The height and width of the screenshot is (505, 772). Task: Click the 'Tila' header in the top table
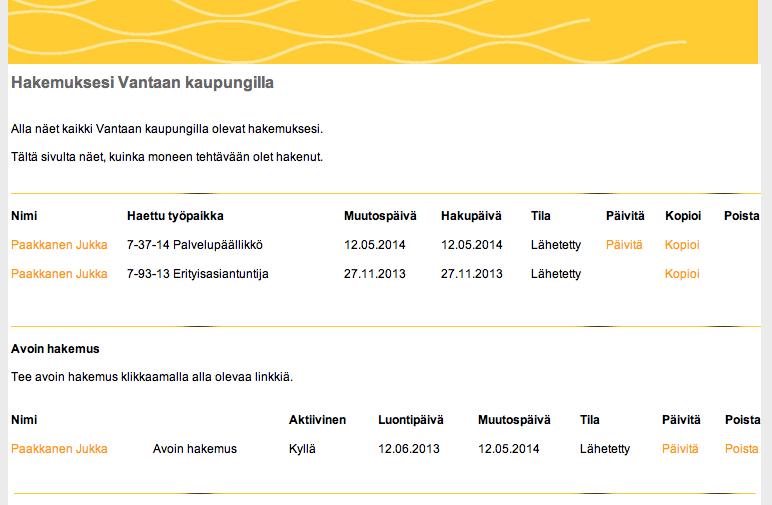pyautogui.click(x=541, y=216)
